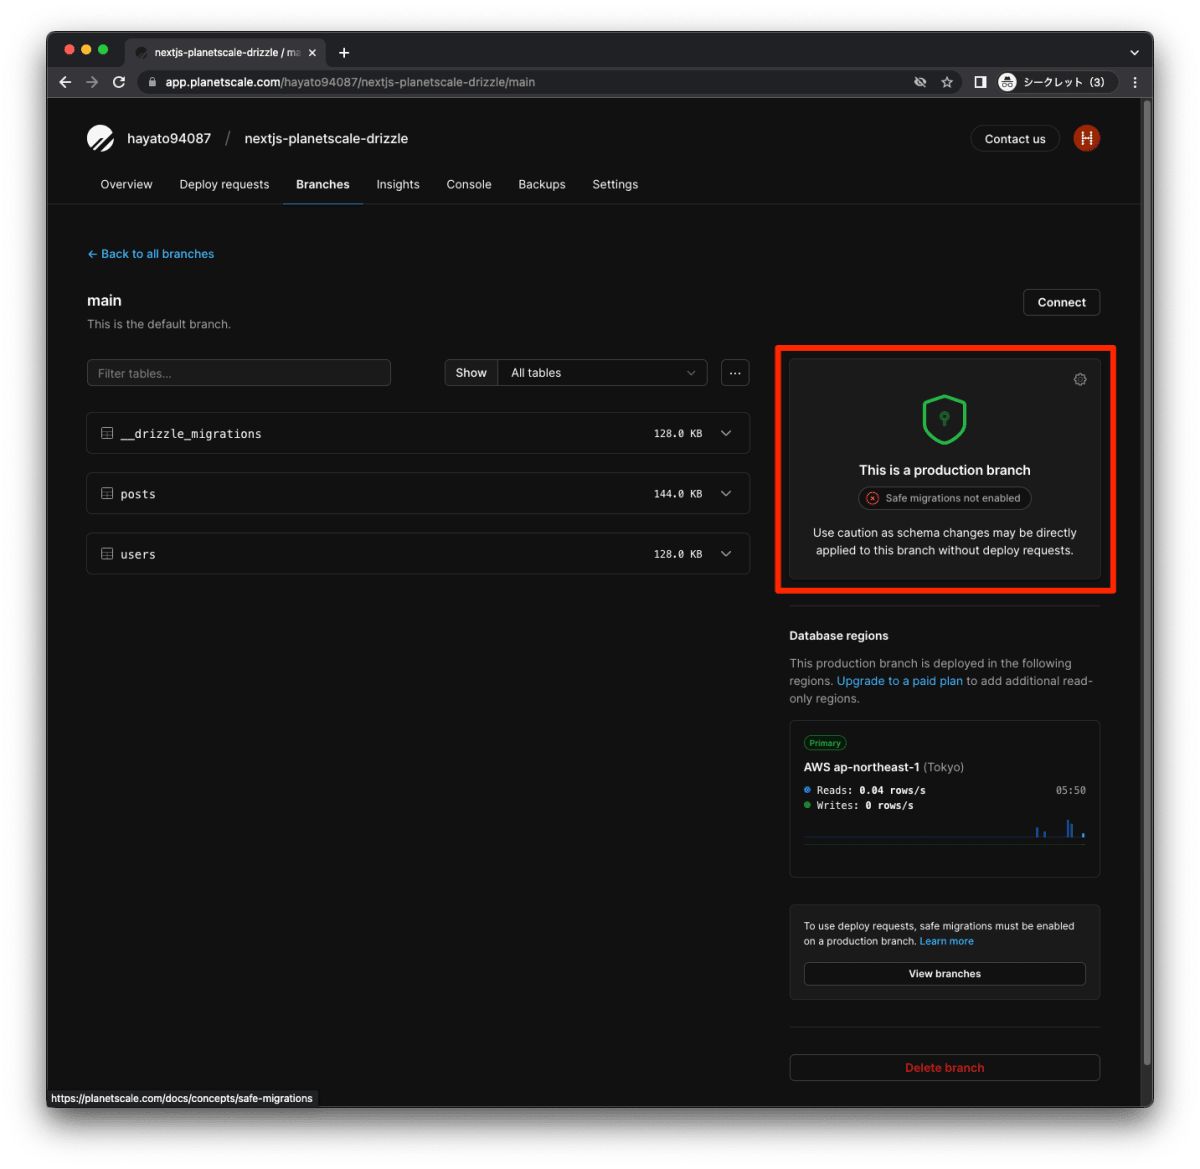Go to the Overview tab

126,184
